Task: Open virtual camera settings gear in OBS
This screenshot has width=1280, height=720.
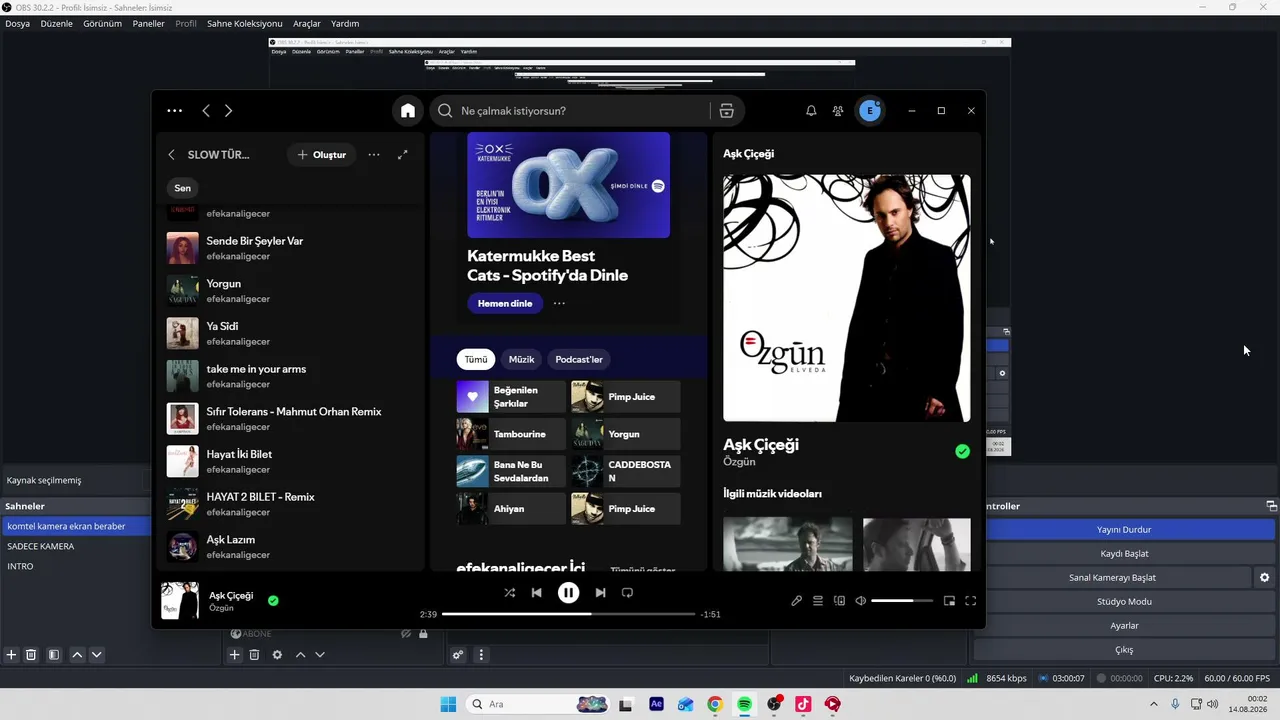Action: click(1264, 578)
